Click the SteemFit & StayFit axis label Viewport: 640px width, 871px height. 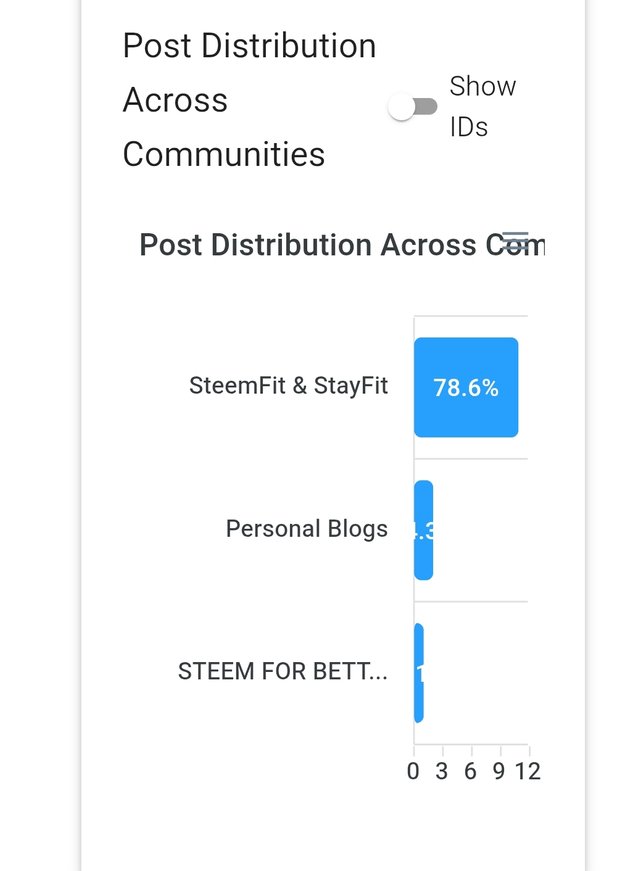coord(288,386)
